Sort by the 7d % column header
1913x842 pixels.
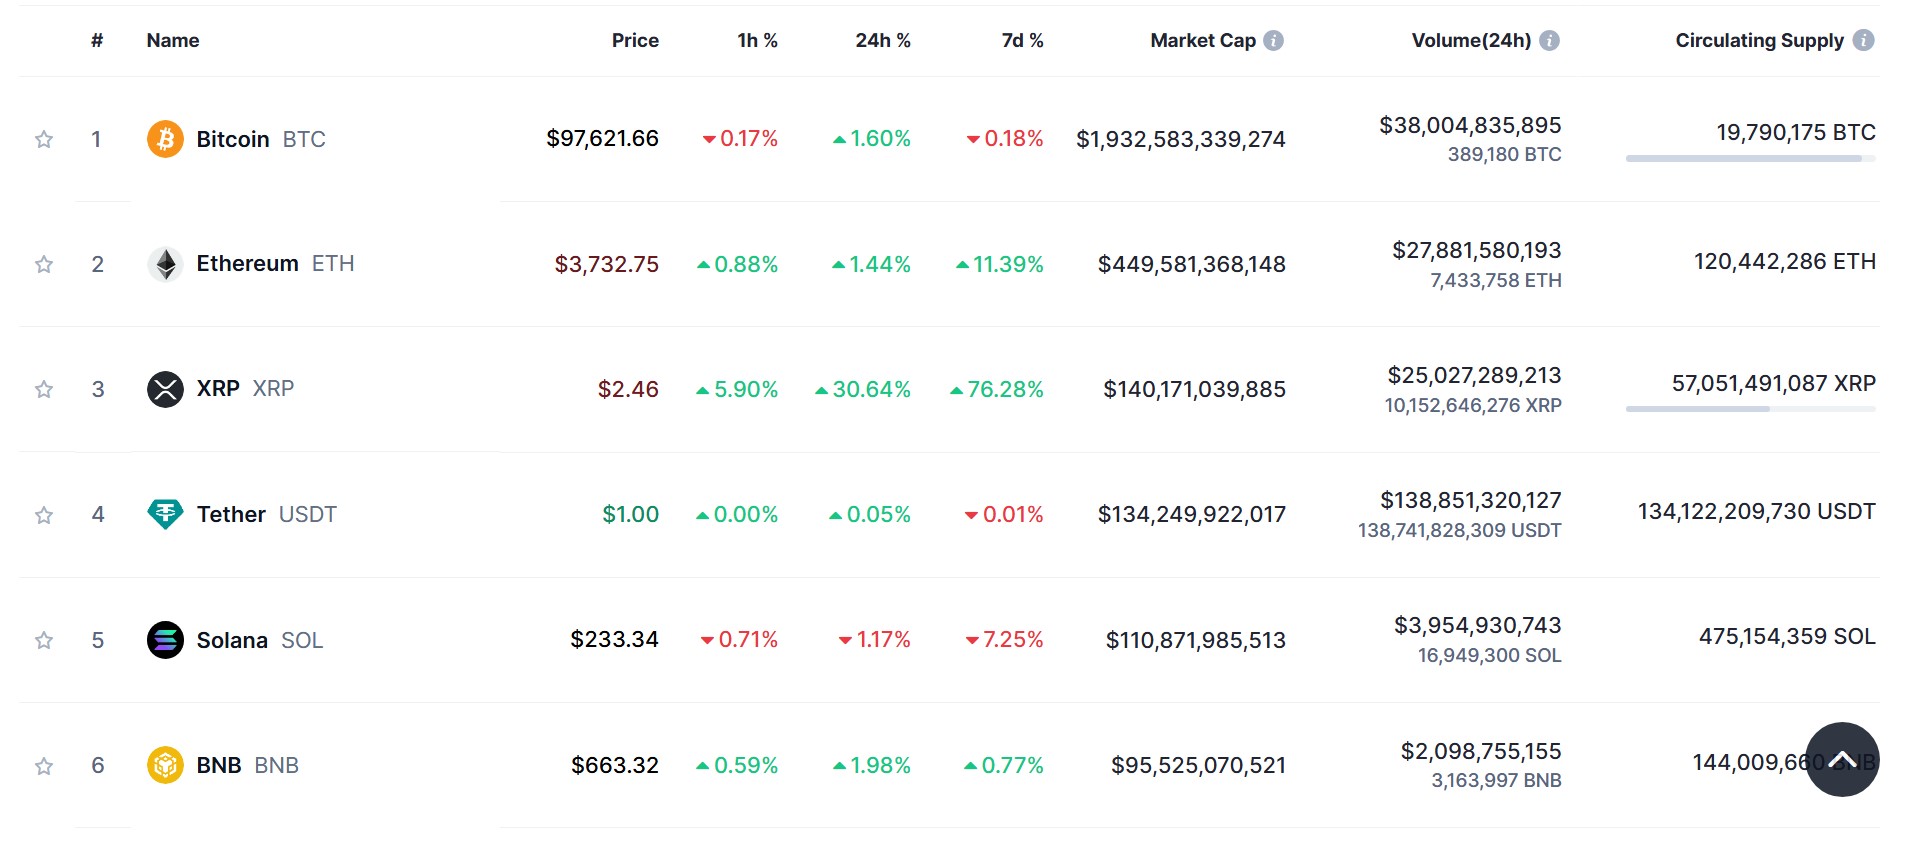(x=1022, y=41)
